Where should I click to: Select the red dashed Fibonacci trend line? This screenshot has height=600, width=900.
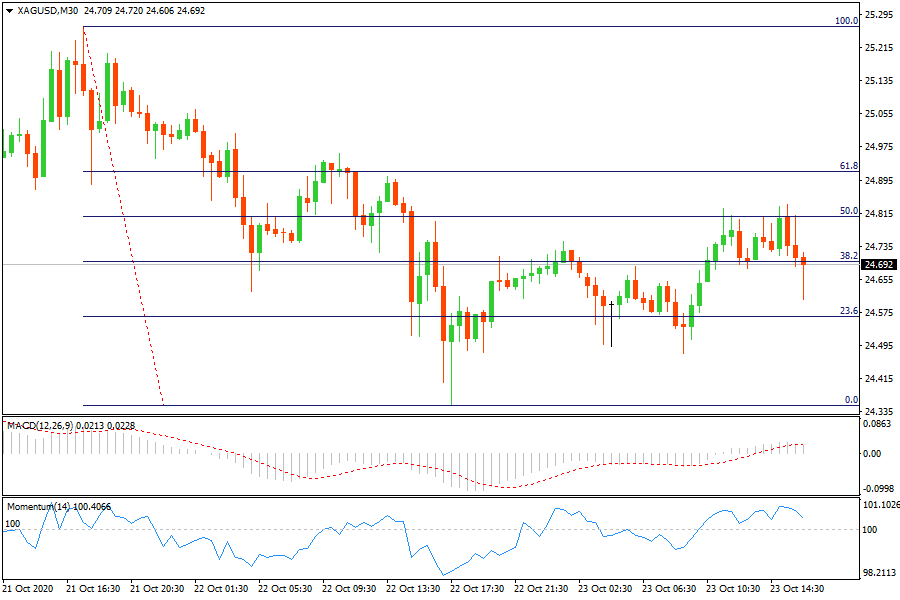[x=124, y=220]
